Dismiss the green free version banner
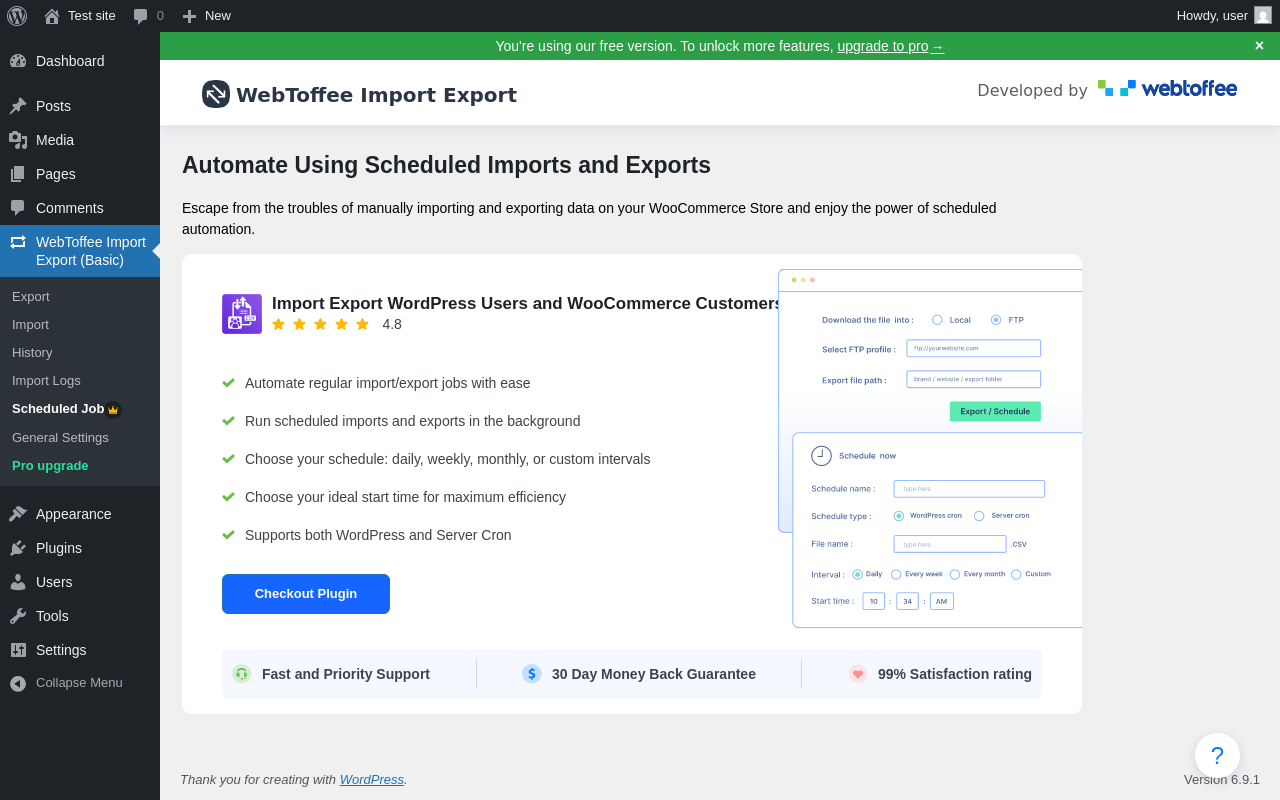Screen dimensions: 1280x800 tap(1259, 46)
